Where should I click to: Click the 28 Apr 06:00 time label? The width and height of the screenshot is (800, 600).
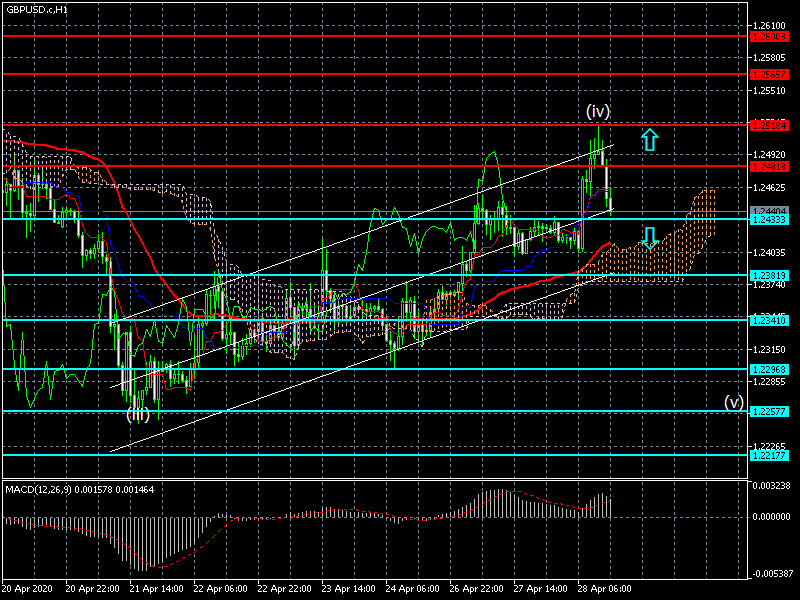click(x=605, y=589)
